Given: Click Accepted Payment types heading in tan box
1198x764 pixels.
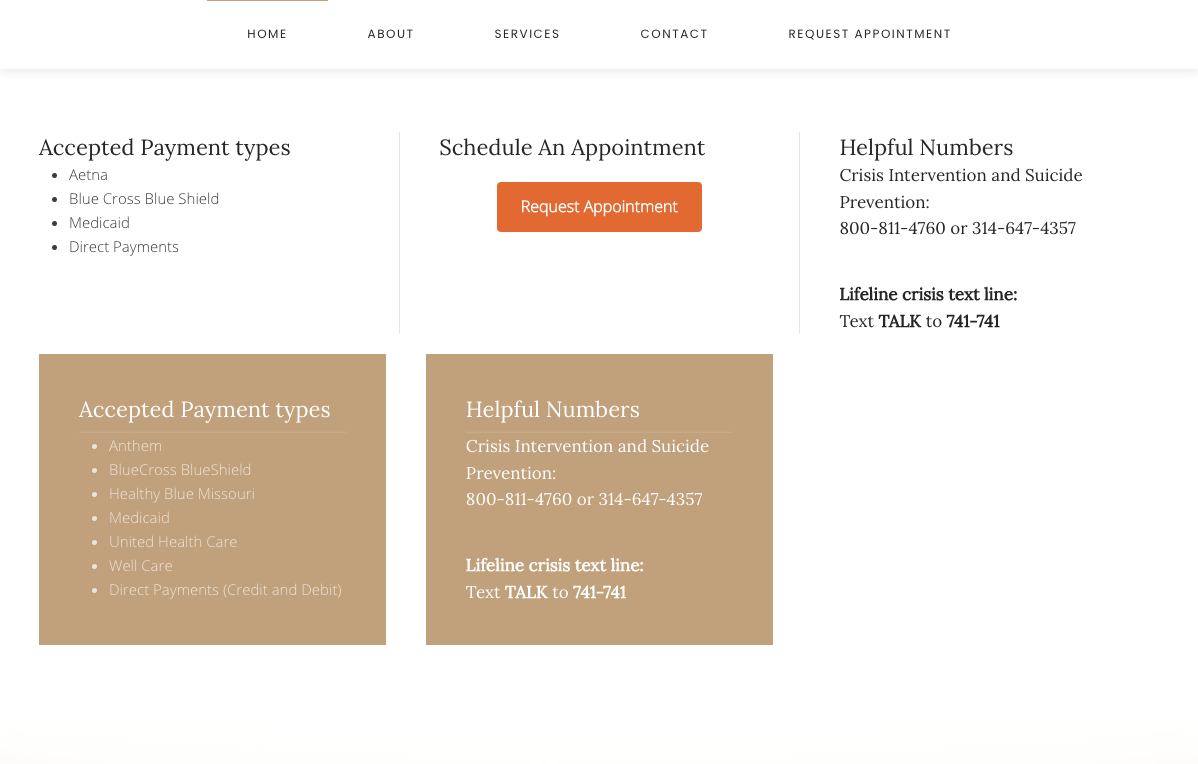Looking at the screenshot, I should click(x=205, y=410).
